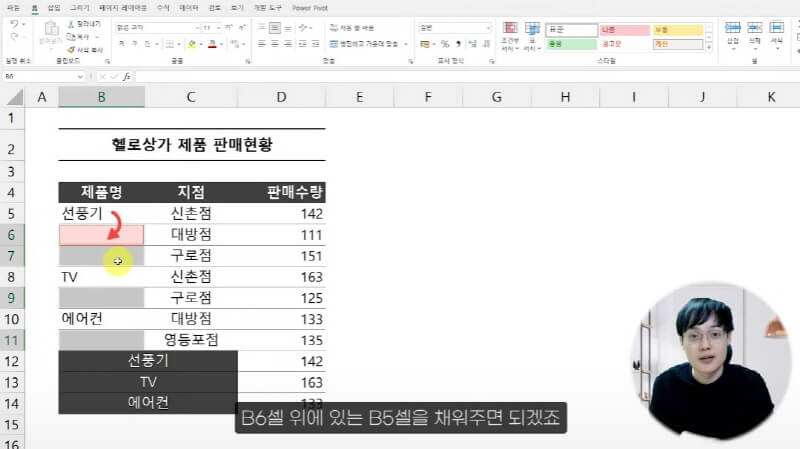Apply red font color
Viewport: 800px width, 449px height.
click(x=212, y=44)
